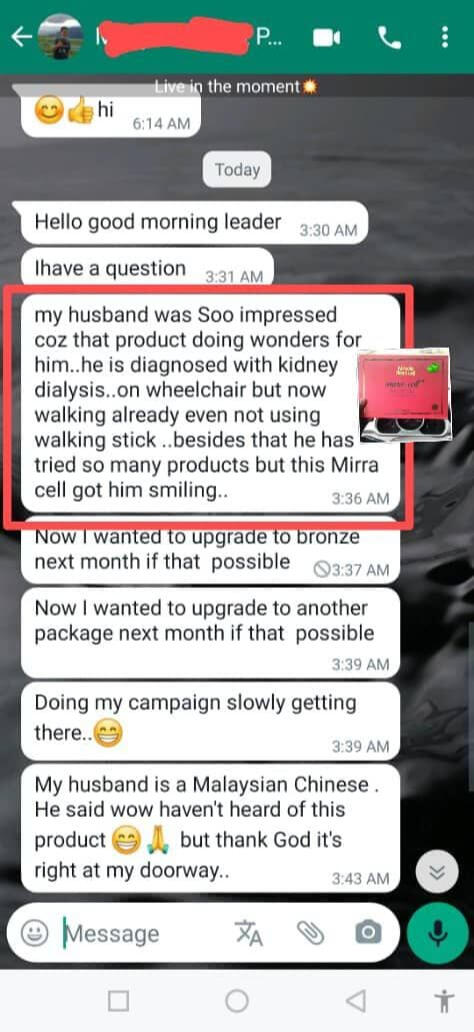Viewport: 474px width, 1032px height.
Task: Tap the back arrow in chat header
Action: point(21,38)
